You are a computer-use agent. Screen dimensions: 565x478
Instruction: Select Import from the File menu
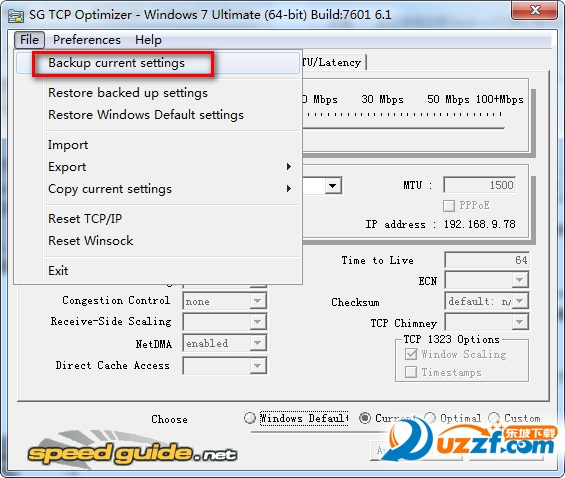157,145
